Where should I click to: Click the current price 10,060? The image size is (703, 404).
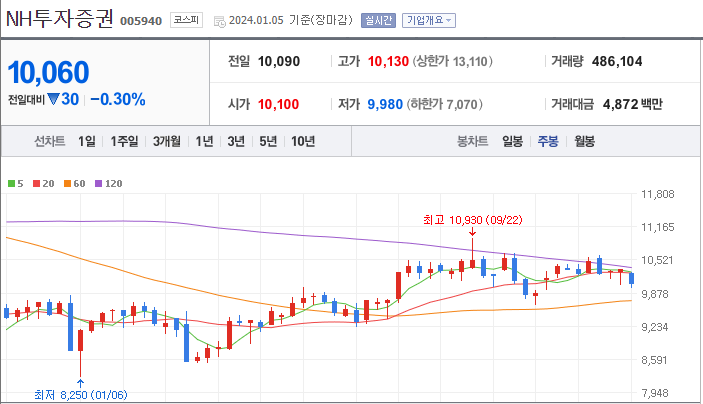pyautogui.click(x=48, y=72)
